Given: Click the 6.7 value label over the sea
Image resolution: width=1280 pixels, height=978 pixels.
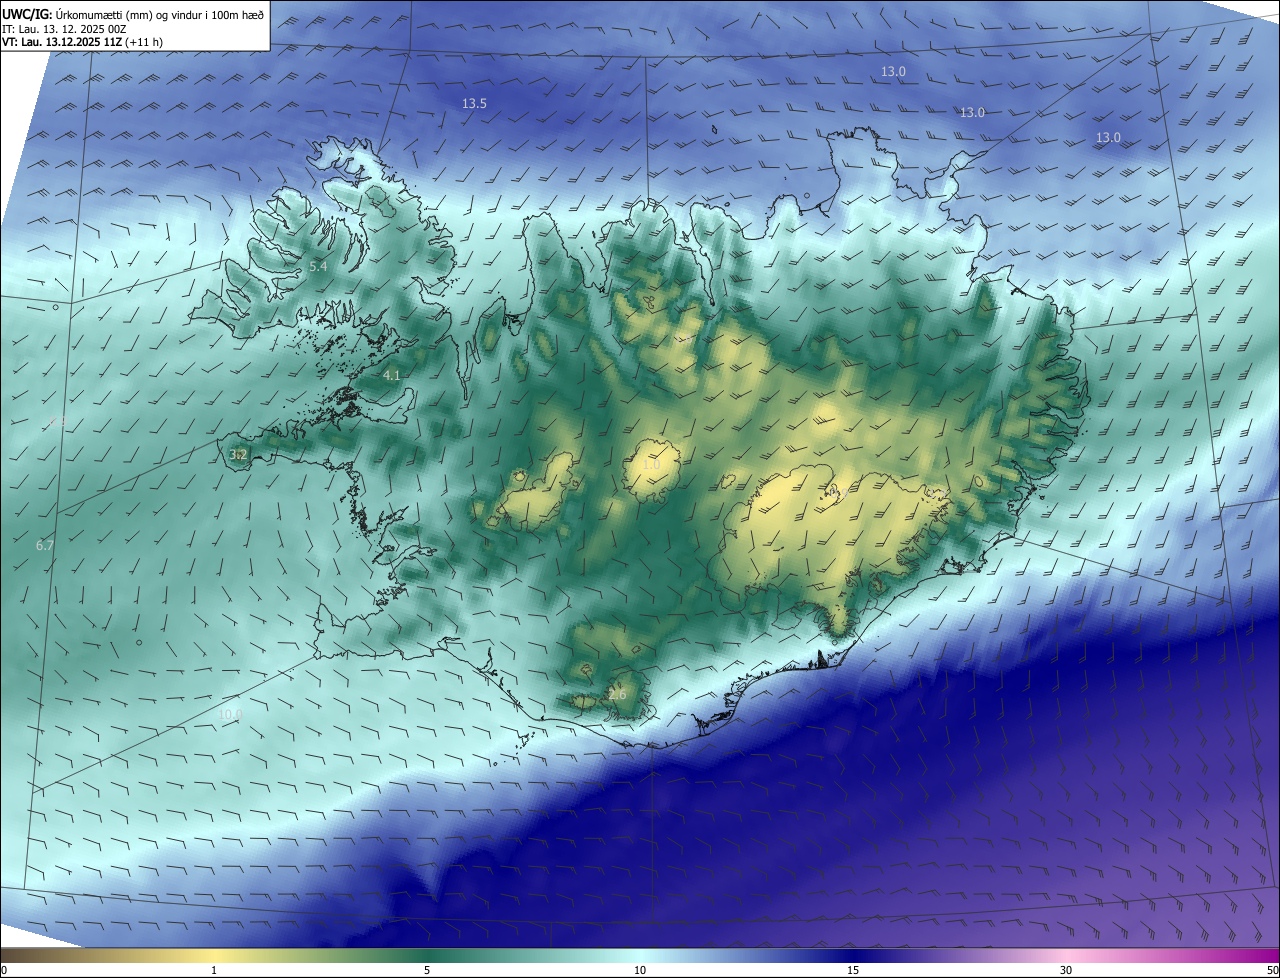Looking at the screenshot, I should point(44,545).
